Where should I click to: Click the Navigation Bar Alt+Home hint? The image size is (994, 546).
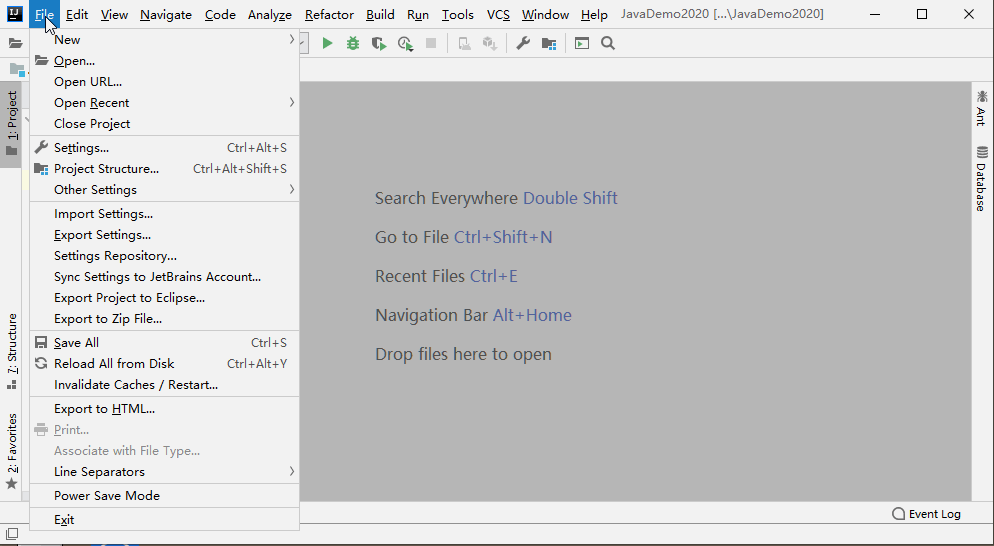pos(474,315)
